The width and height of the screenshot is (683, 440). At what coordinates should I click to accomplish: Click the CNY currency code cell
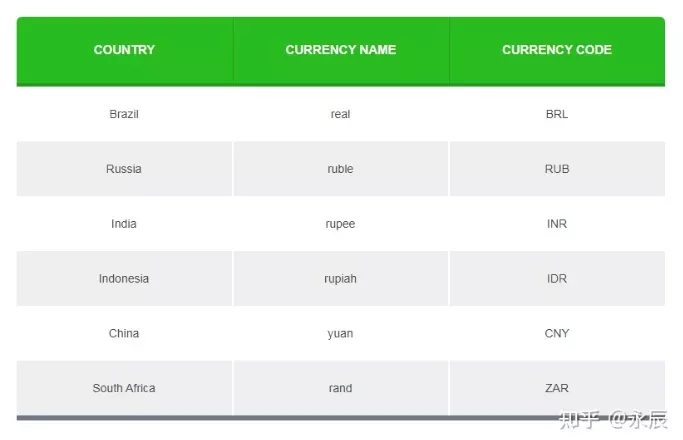(x=557, y=333)
